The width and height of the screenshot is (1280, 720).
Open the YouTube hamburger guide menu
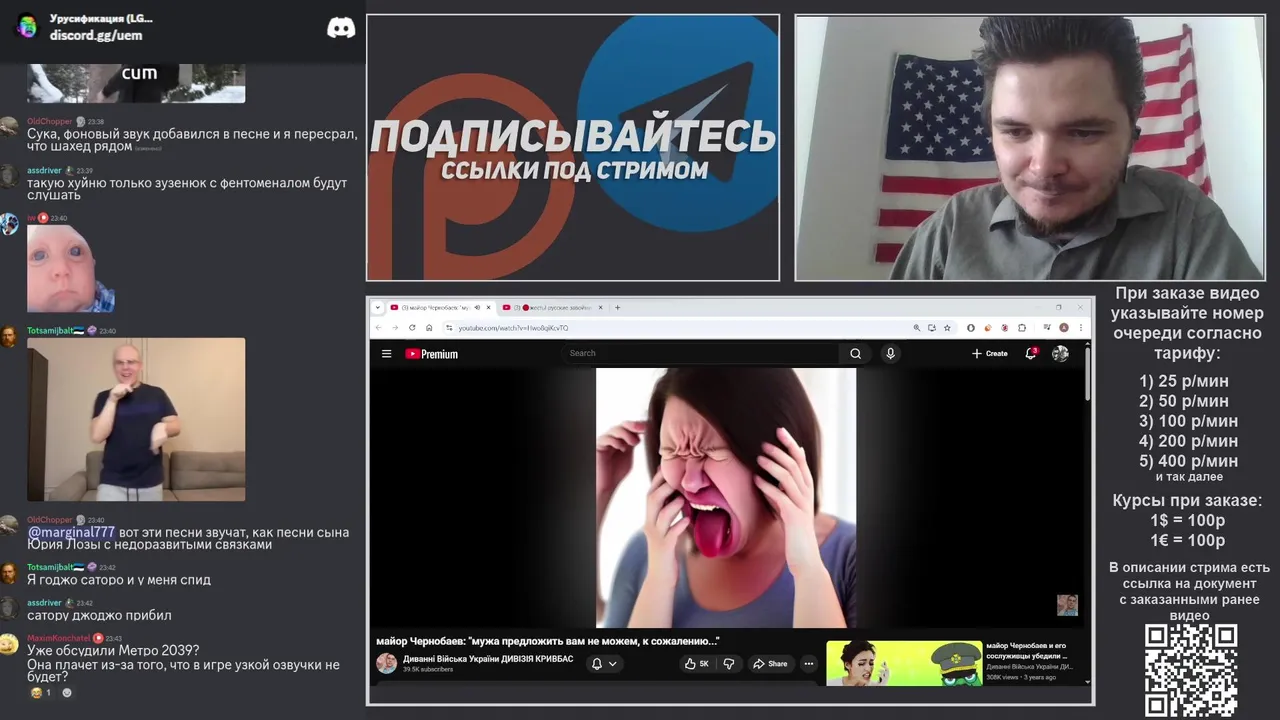[x=386, y=354]
